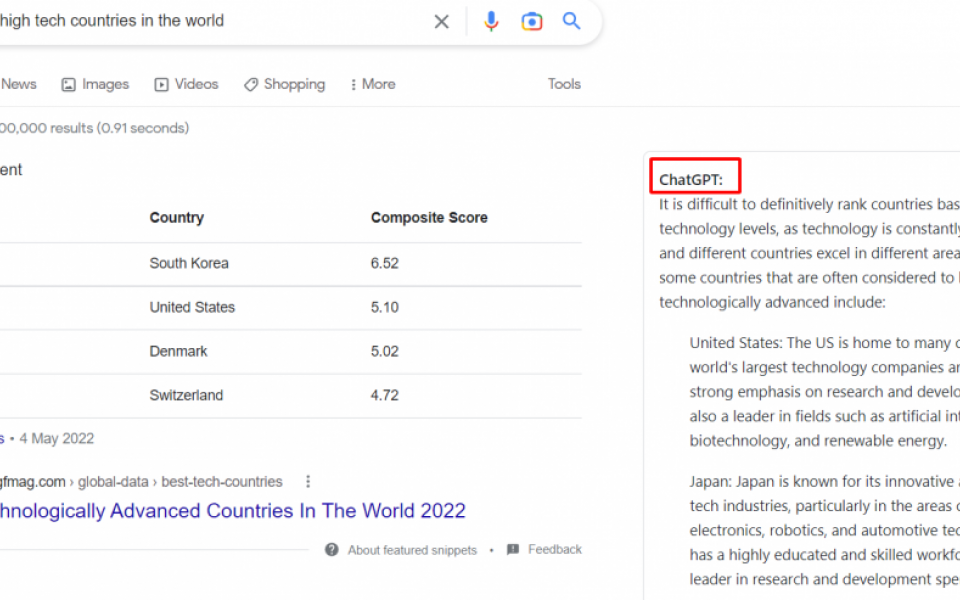Click the Composite Score column header

point(429,218)
